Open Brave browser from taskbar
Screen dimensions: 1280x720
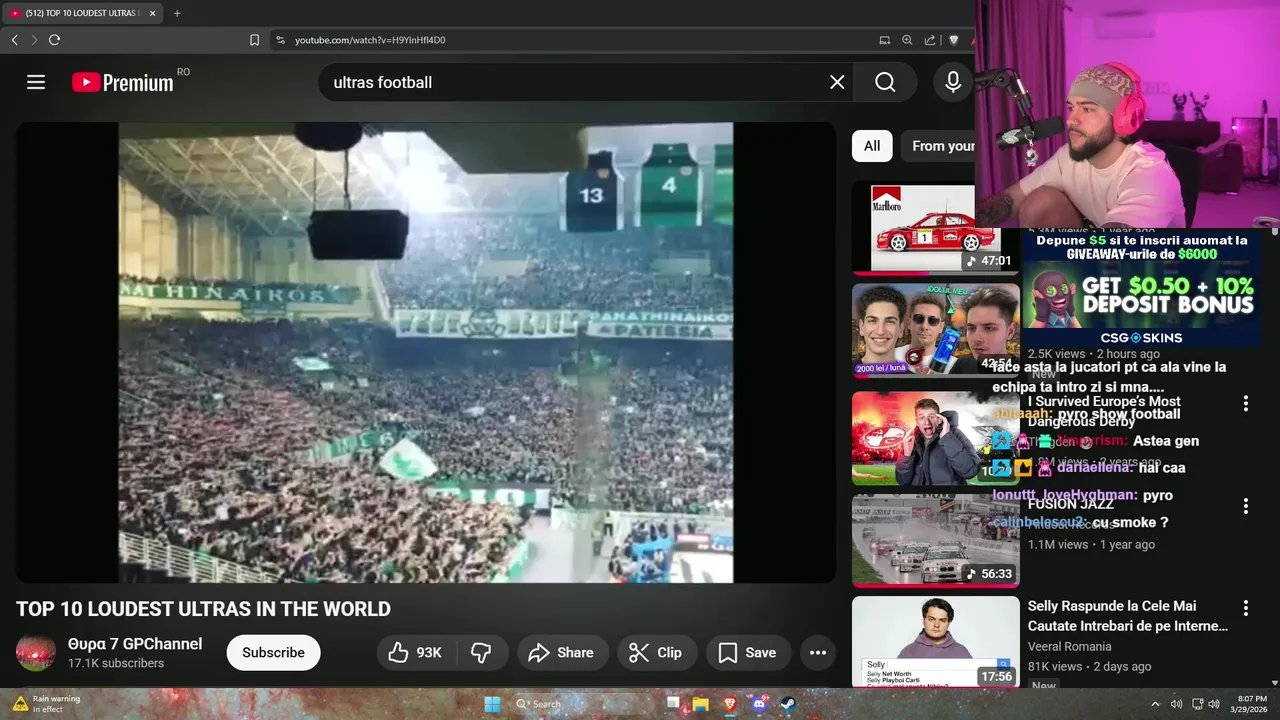[x=729, y=704]
